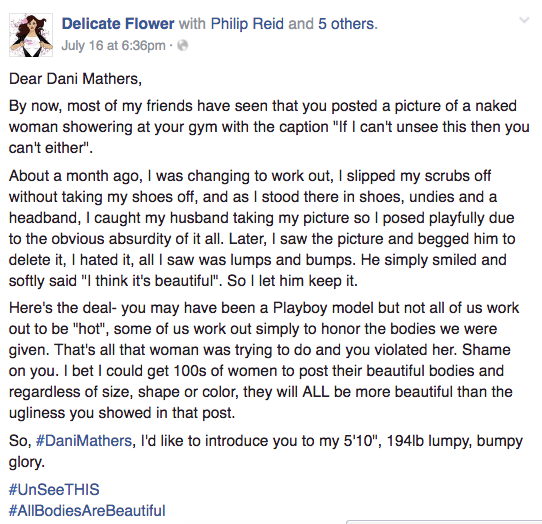This screenshot has height=524, width=542.
Task: Open the Delicate Flower profile picture
Action: pyautogui.click(x=31, y=35)
